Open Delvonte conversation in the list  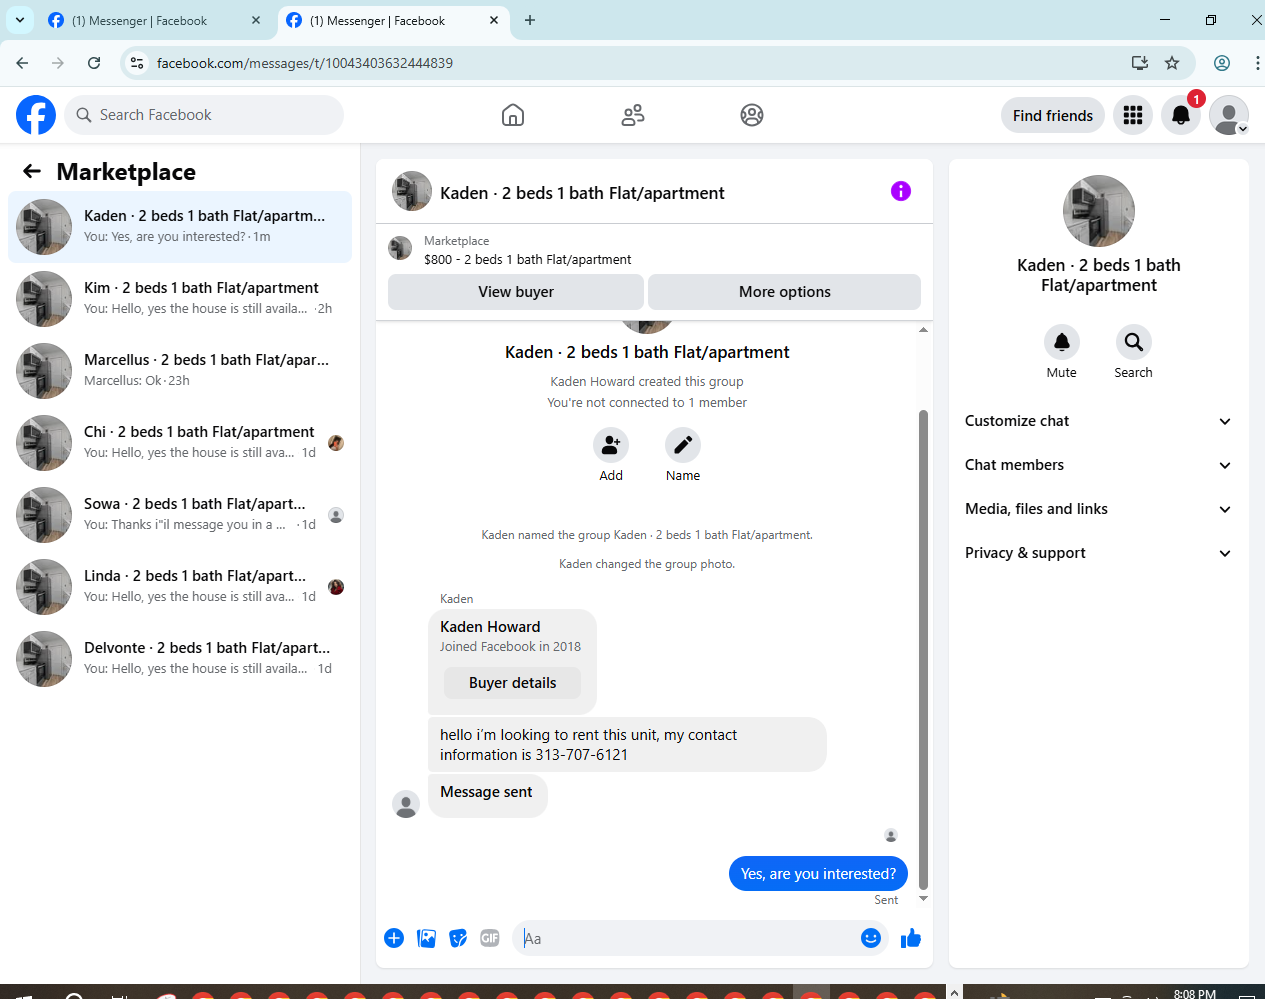point(180,659)
